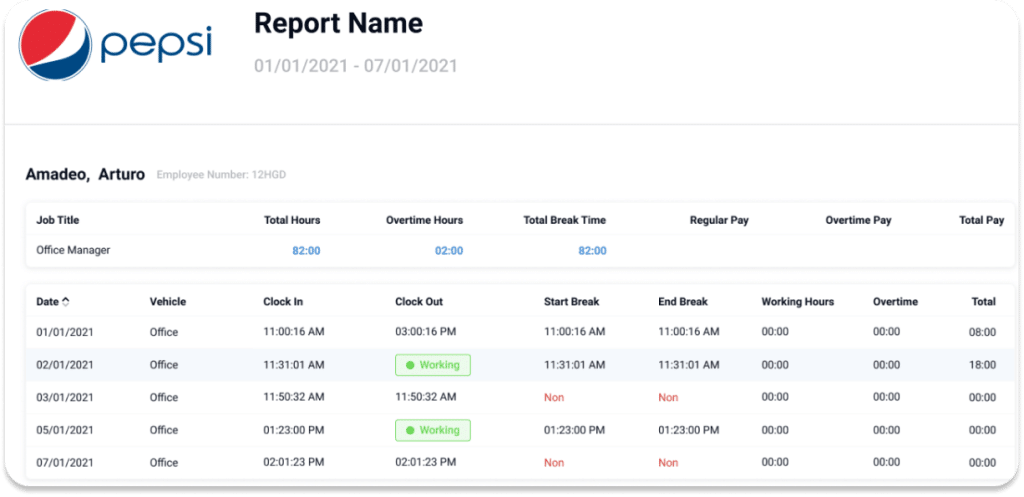The width and height of the screenshot is (1024, 497).
Task: Click the Clock Out column header
Action: pos(419,302)
